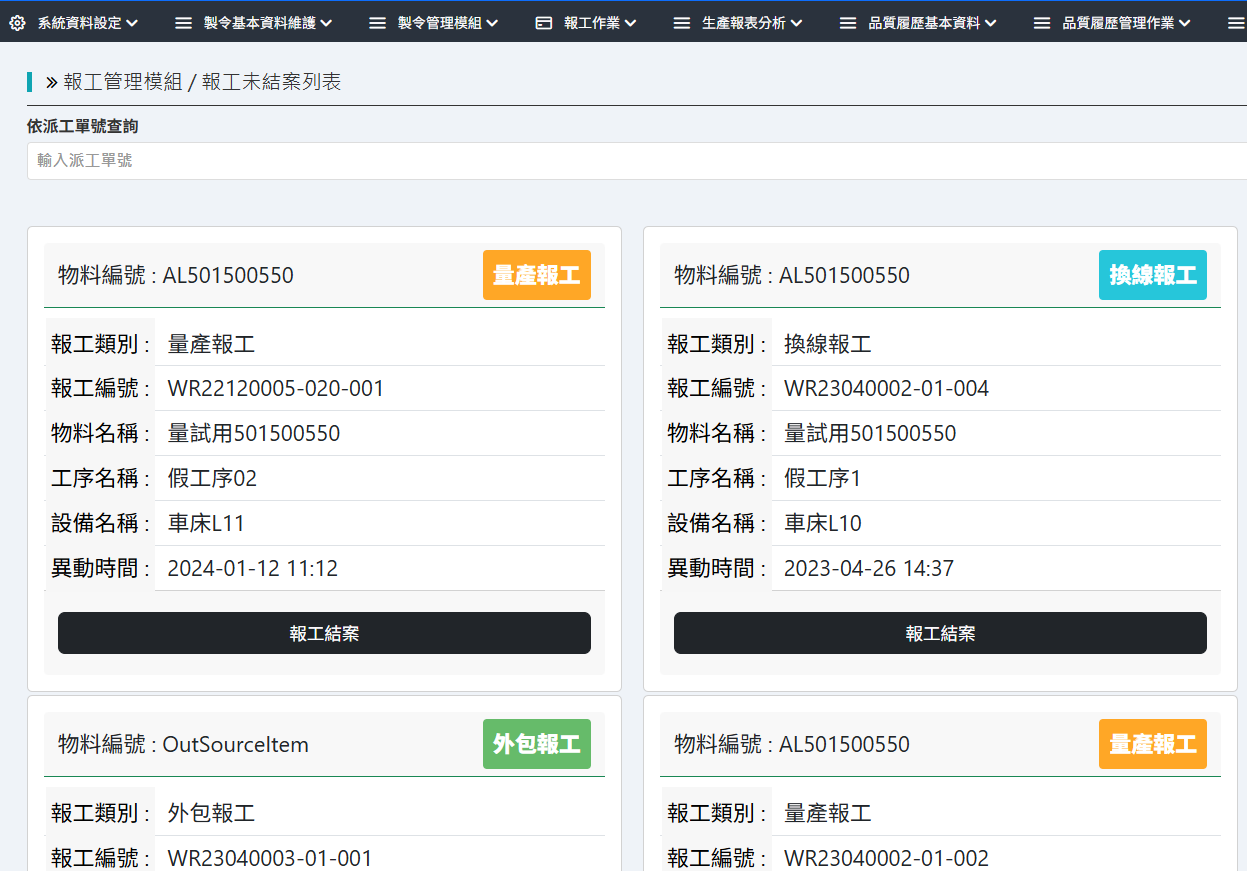1247x871 pixels.
Task: Click the cyan 換線報工 badge
Action: 1152,275
